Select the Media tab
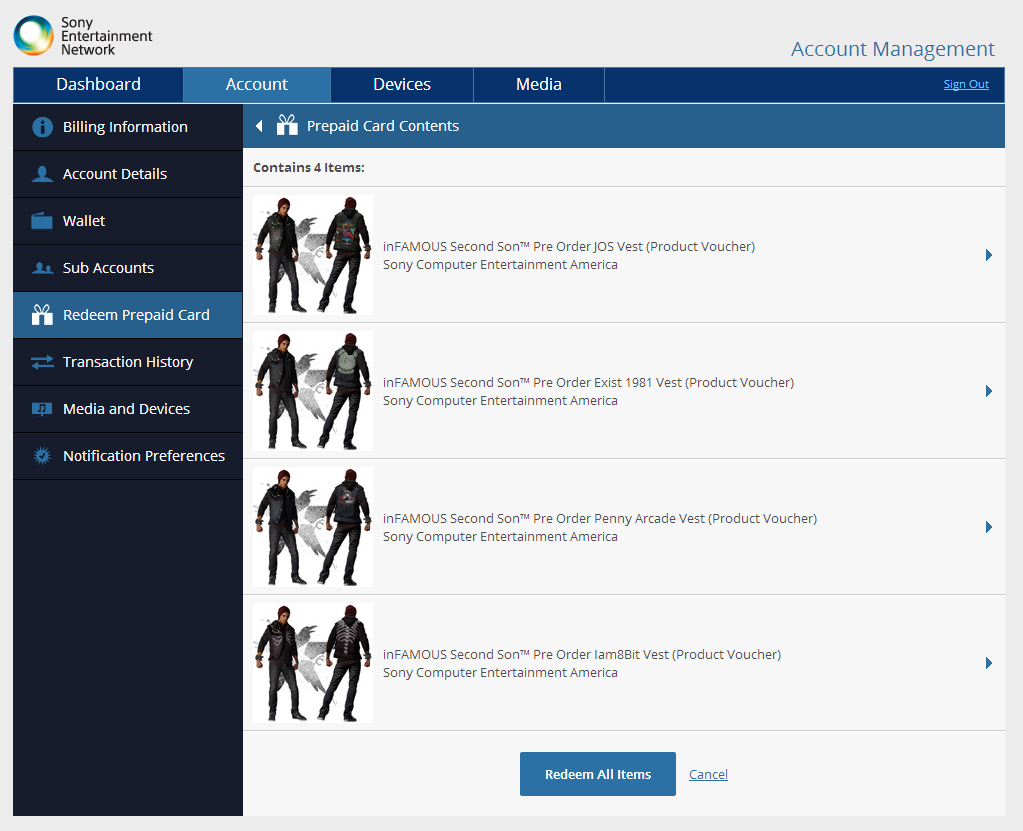1023x831 pixels. (539, 85)
